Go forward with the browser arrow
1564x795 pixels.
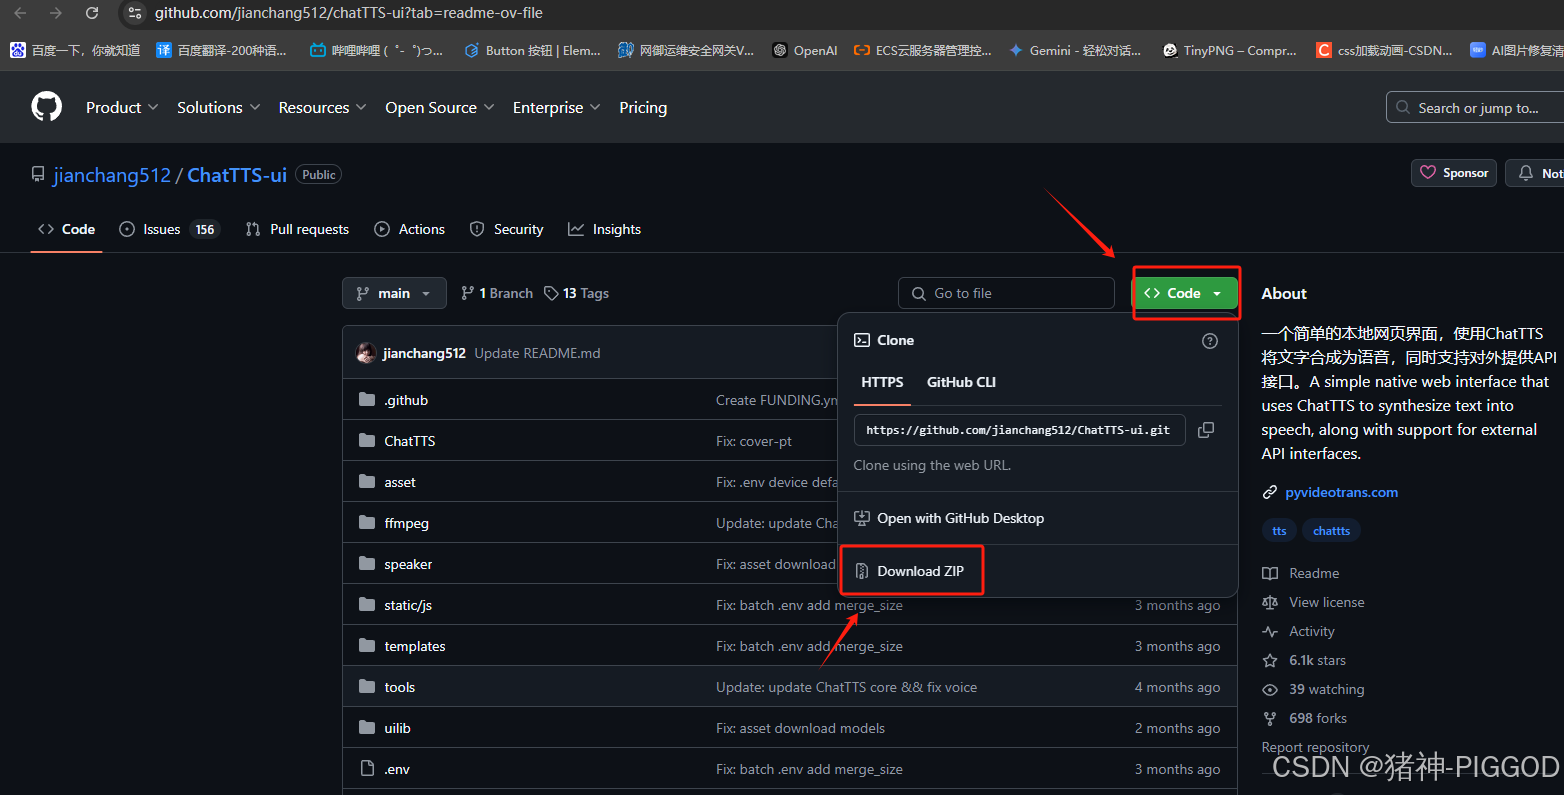point(56,13)
